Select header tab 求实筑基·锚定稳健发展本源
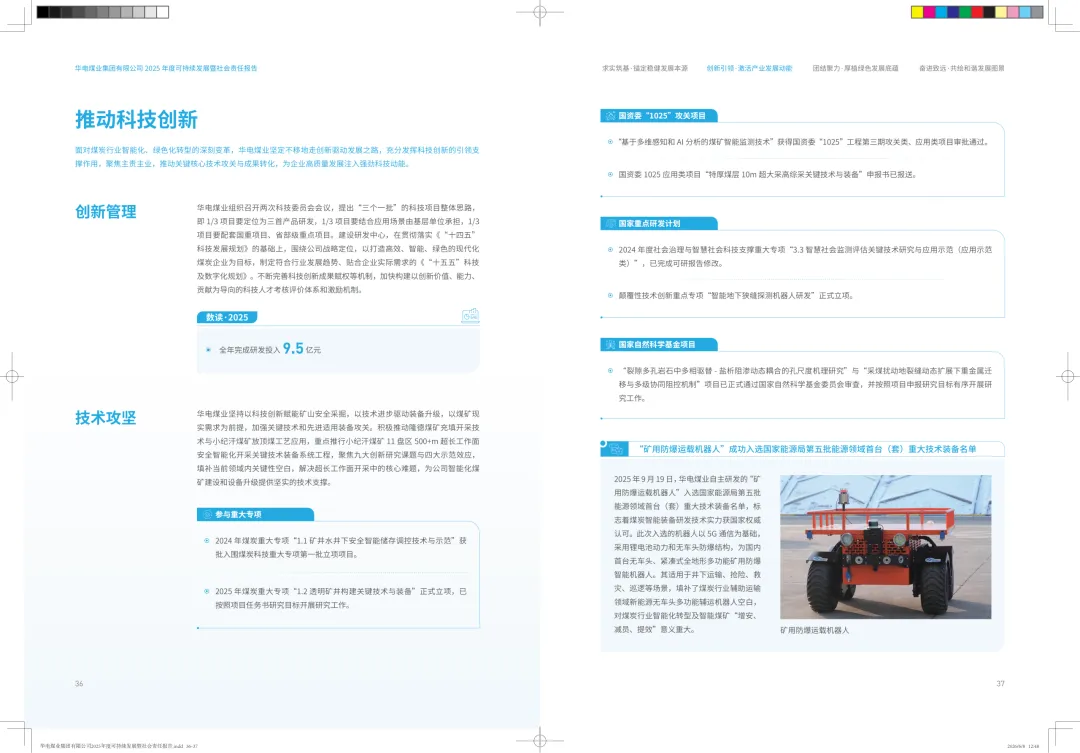The height and width of the screenshot is (753, 1080). [645, 68]
